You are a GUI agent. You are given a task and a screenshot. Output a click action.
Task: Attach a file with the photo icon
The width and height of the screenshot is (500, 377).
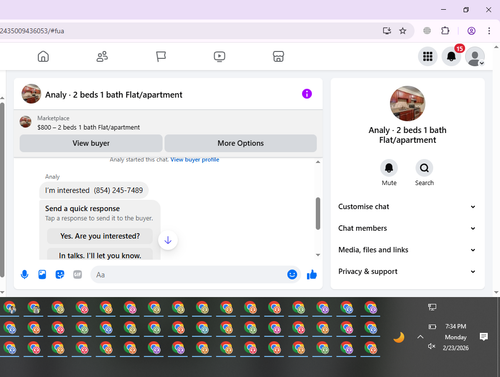tap(42, 275)
